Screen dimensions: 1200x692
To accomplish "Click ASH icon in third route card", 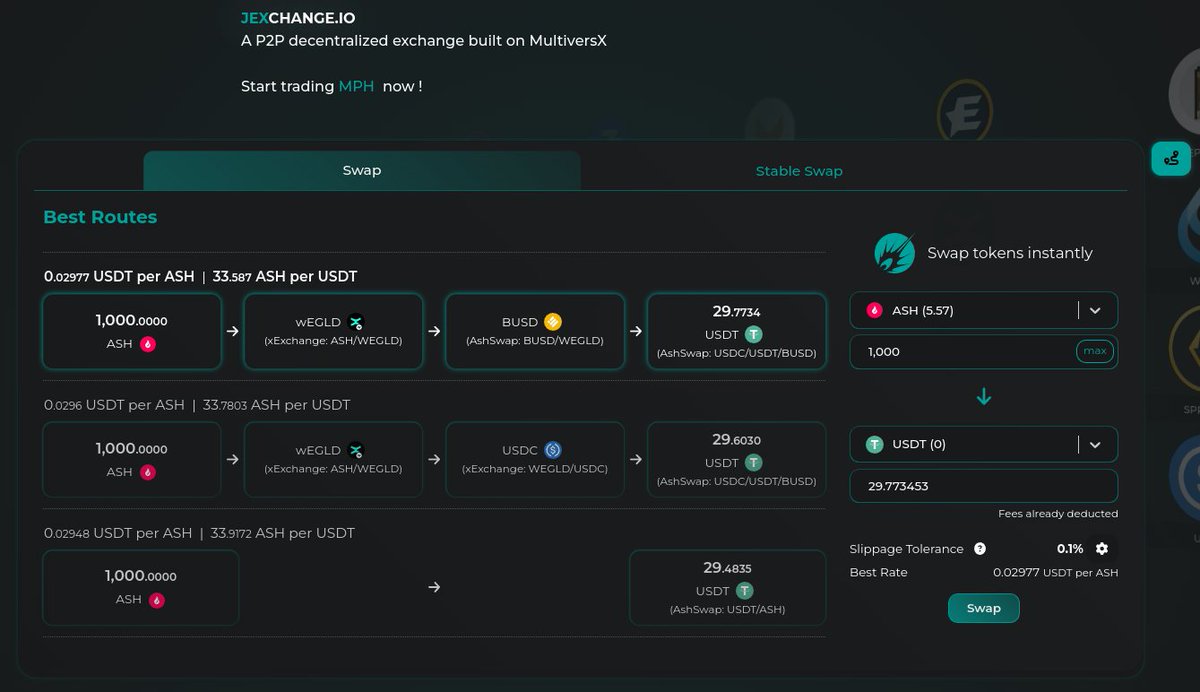I will coord(157,600).
